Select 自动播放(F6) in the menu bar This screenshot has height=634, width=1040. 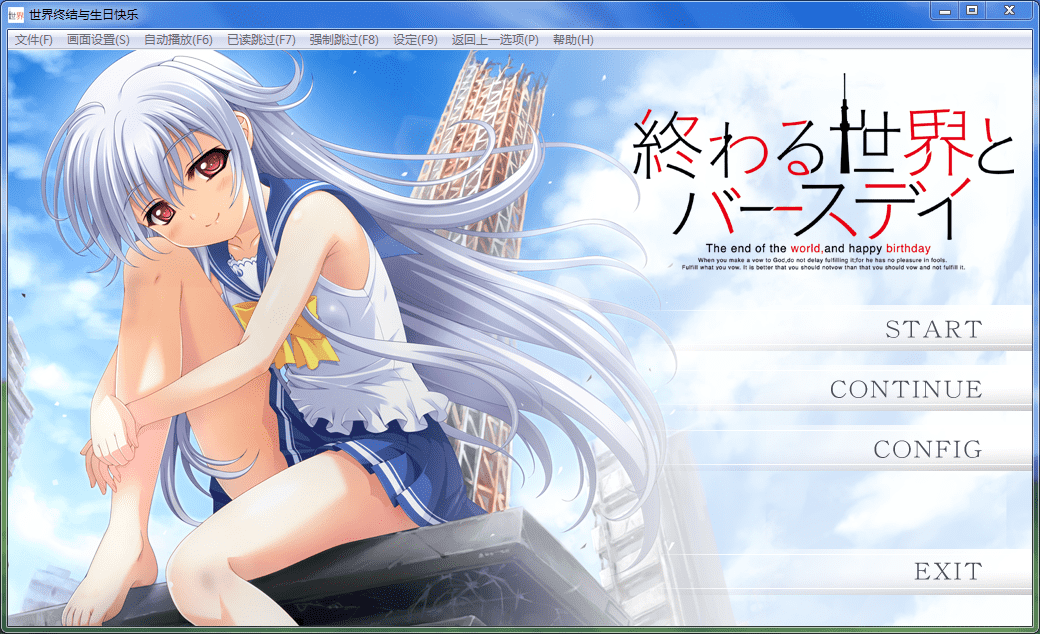[x=178, y=40]
